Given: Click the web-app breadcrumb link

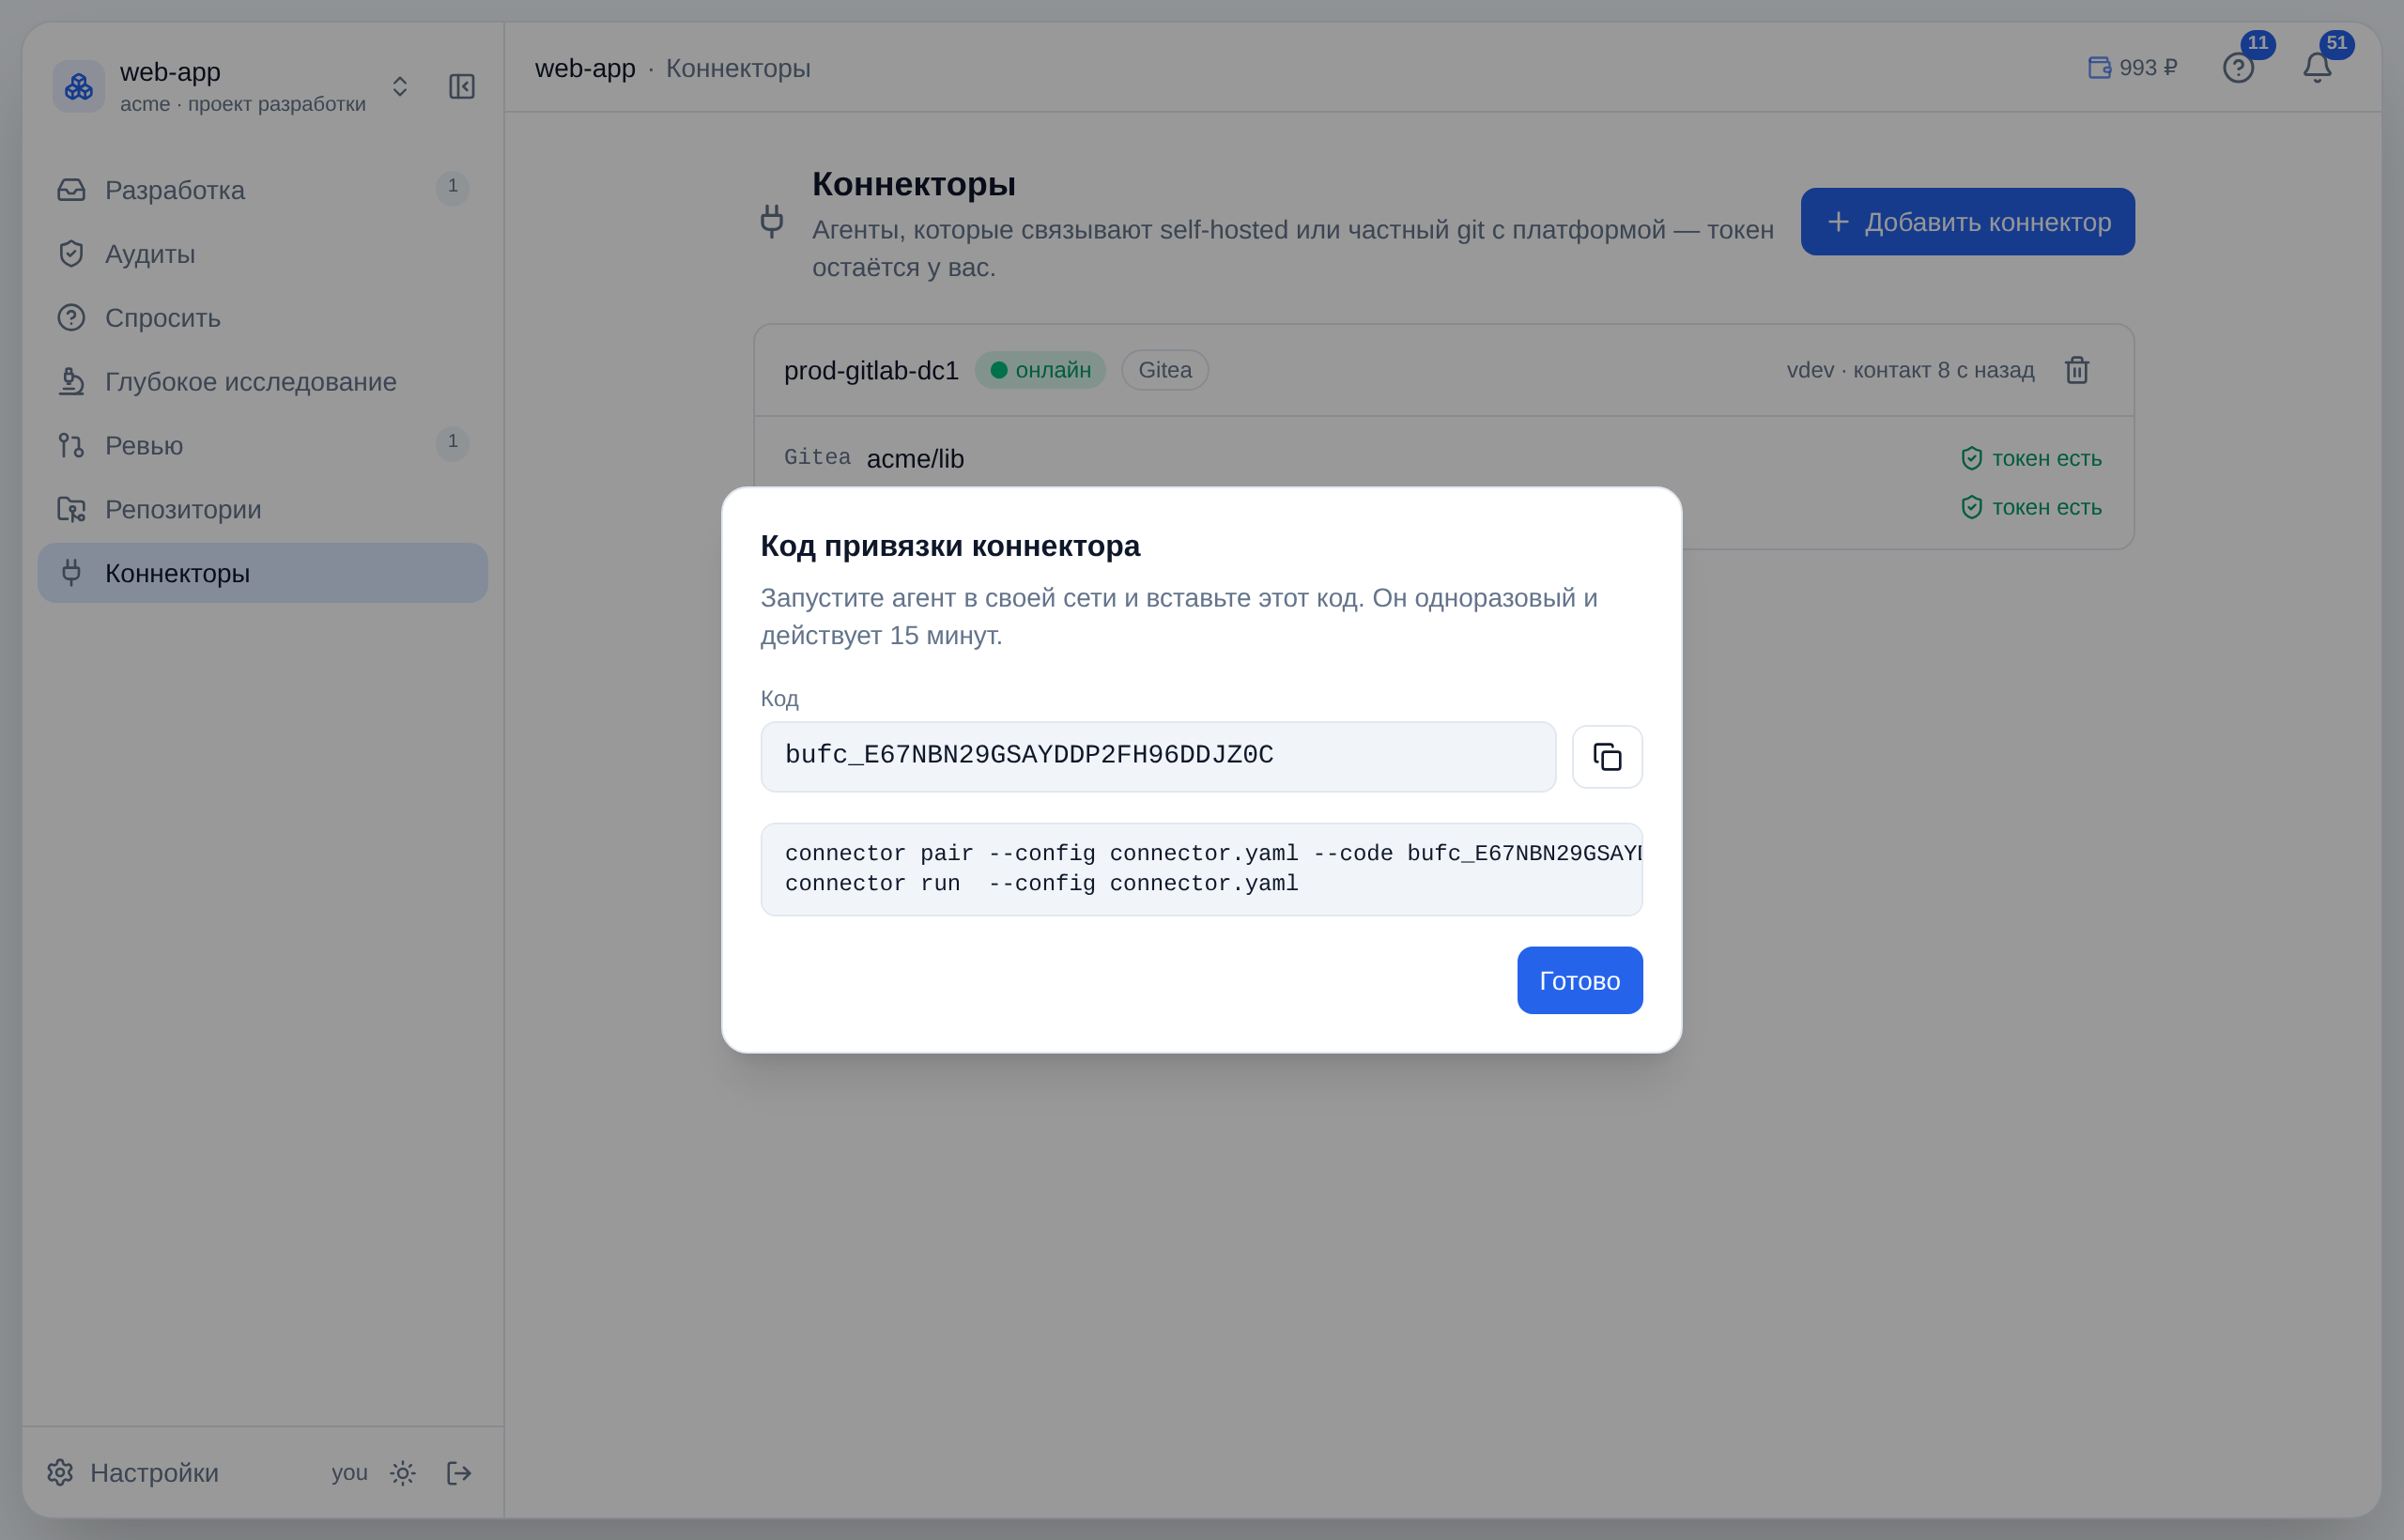Looking at the screenshot, I should [x=585, y=68].
